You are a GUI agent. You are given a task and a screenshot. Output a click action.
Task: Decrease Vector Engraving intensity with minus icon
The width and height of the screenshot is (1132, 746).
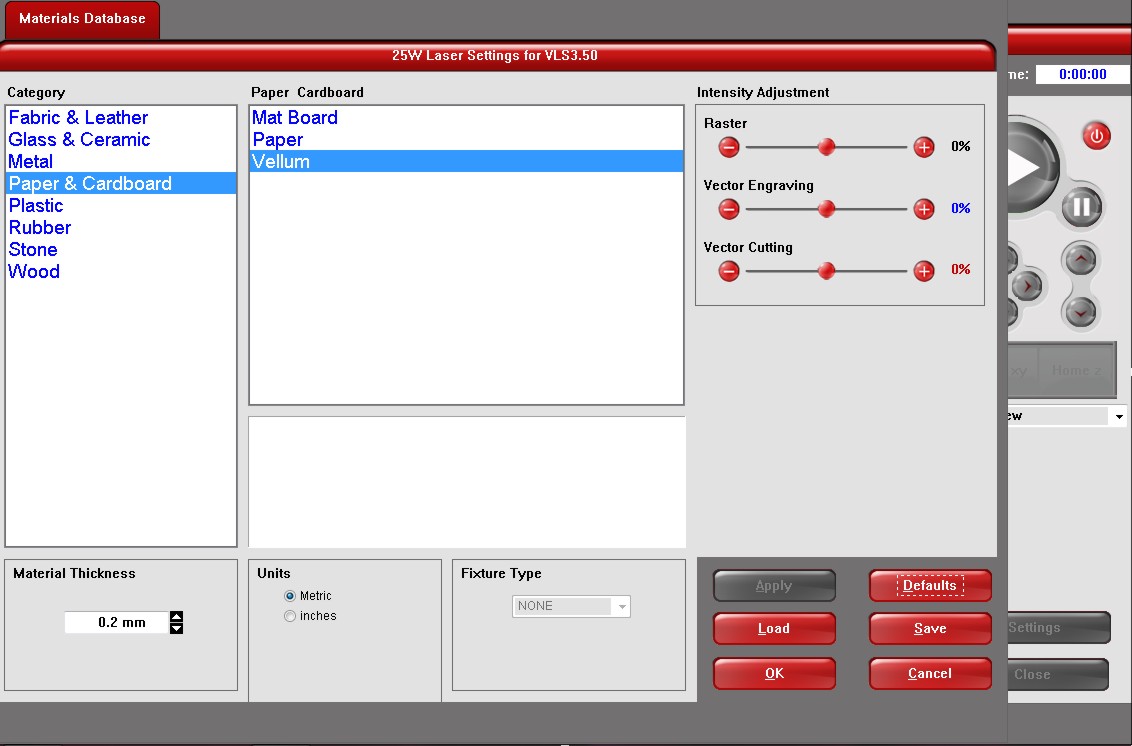click(x=729, y=209)
